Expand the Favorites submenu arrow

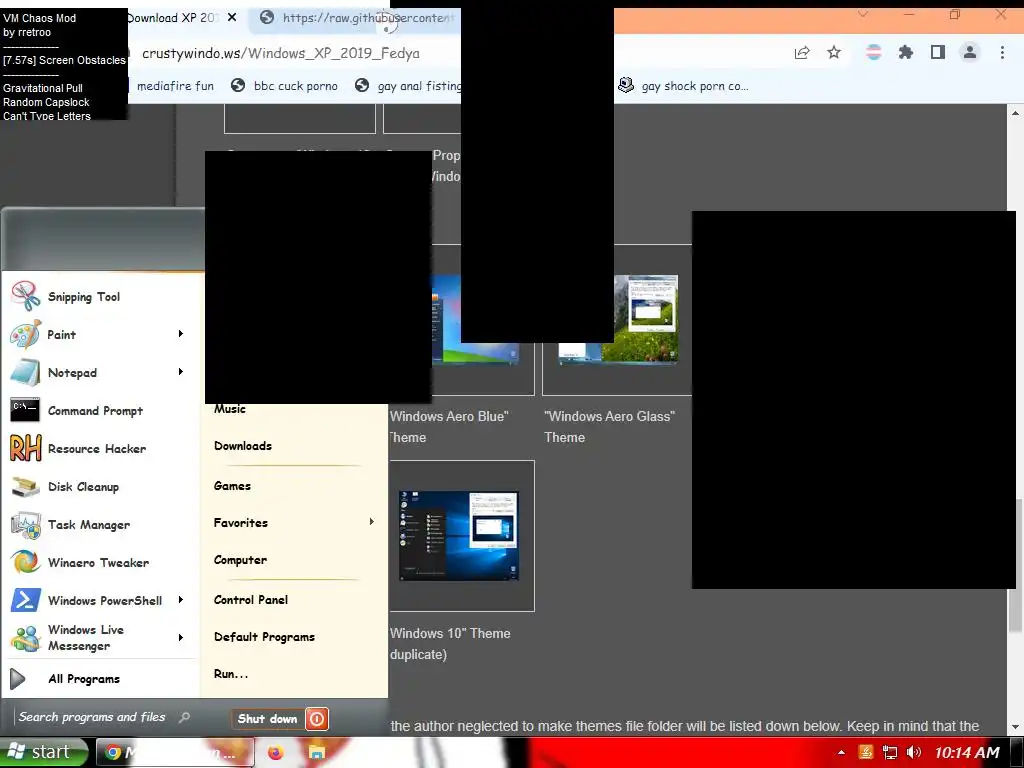coord(372,522)
